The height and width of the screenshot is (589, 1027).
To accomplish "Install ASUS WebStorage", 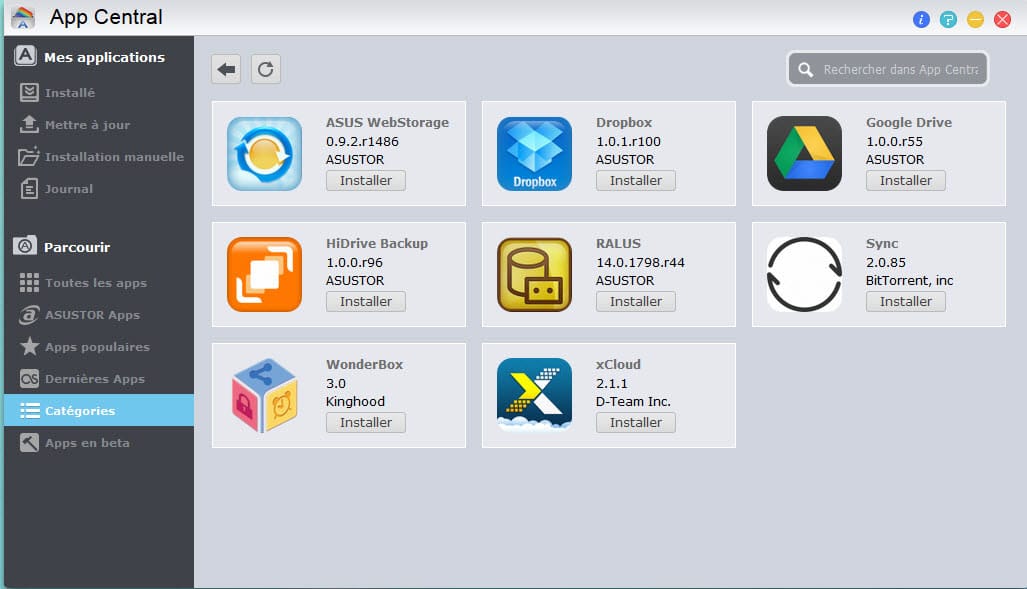I will [365, 180].
